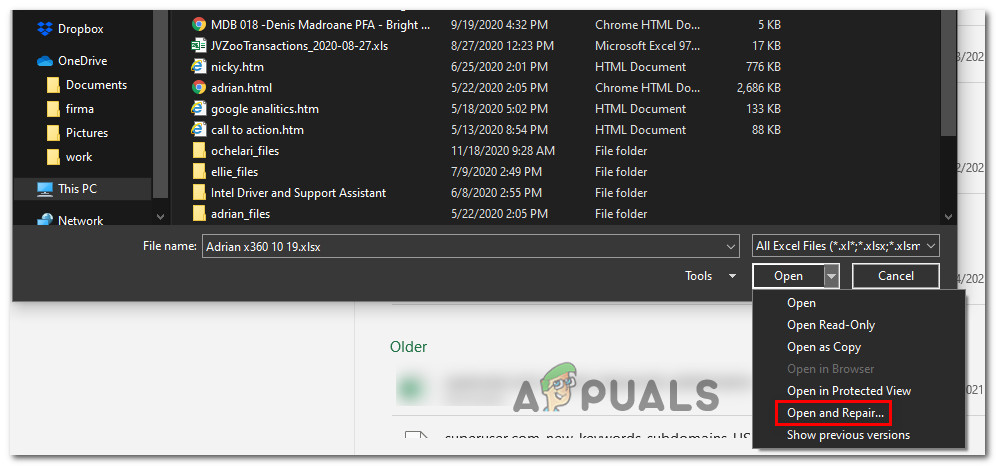Select the adrian.html file name

241,88
